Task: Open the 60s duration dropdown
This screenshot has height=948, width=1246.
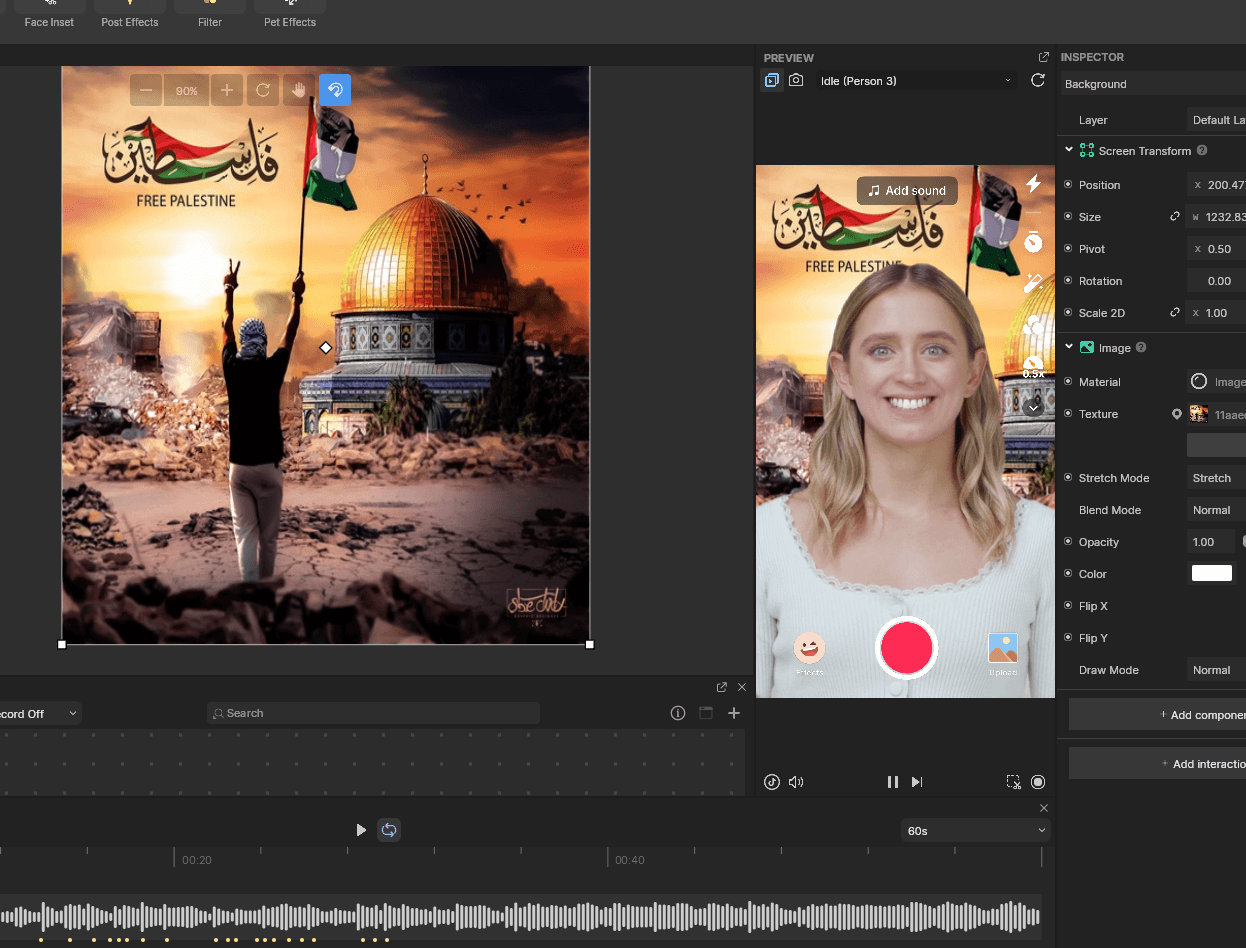Action: pos(975,830)
